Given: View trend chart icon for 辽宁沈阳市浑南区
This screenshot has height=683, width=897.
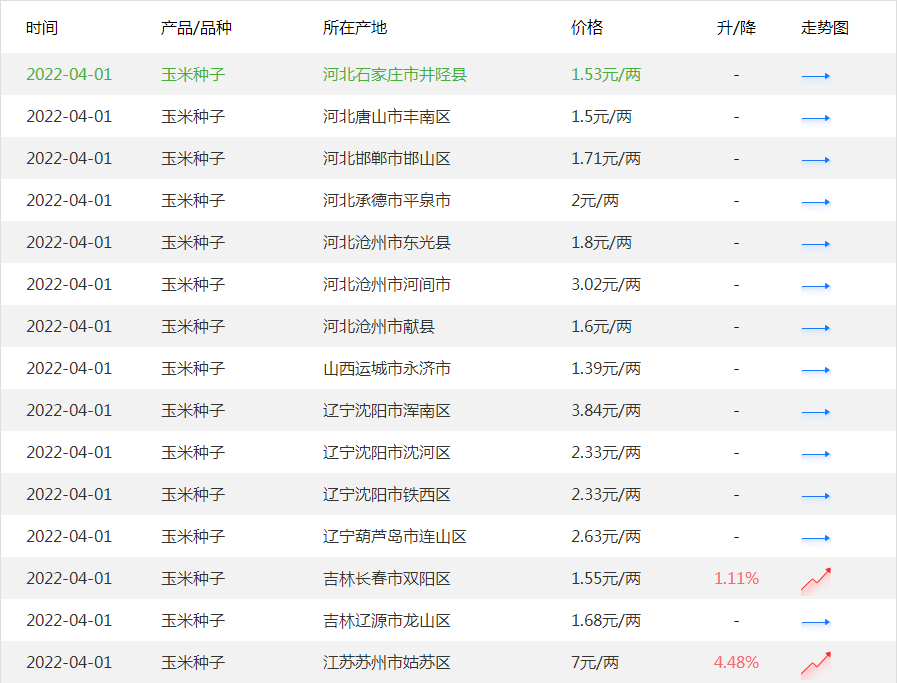Looking at the screenshot, I should point(817,410).
